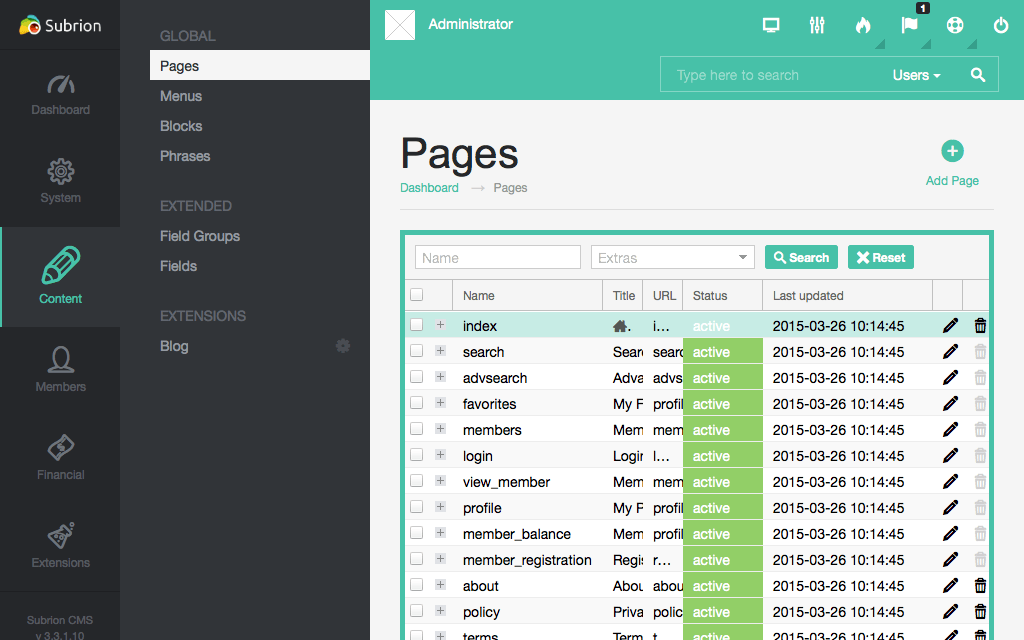Screen dimensions: 1024x640
Task: Click the power logout icon
Action: (1001, 25)
